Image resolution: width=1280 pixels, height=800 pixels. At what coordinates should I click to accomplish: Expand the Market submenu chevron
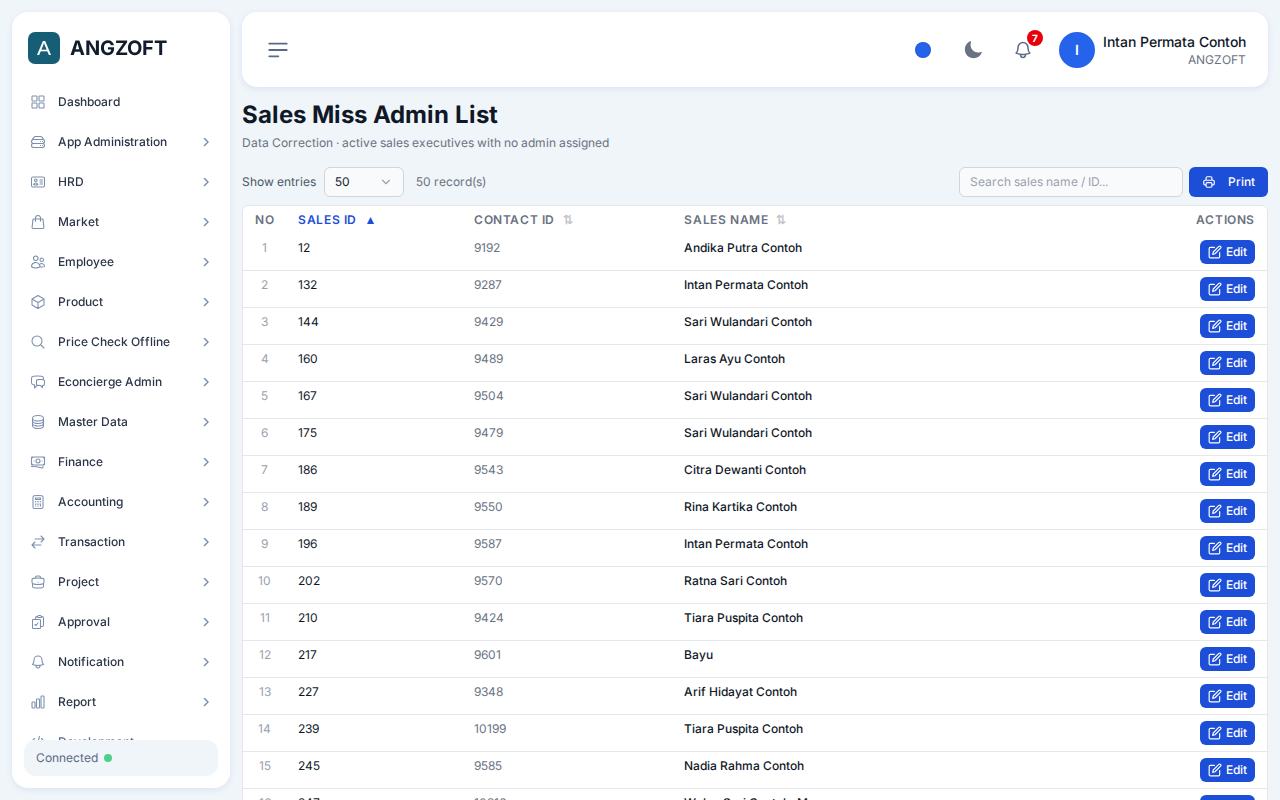point(206,222)
